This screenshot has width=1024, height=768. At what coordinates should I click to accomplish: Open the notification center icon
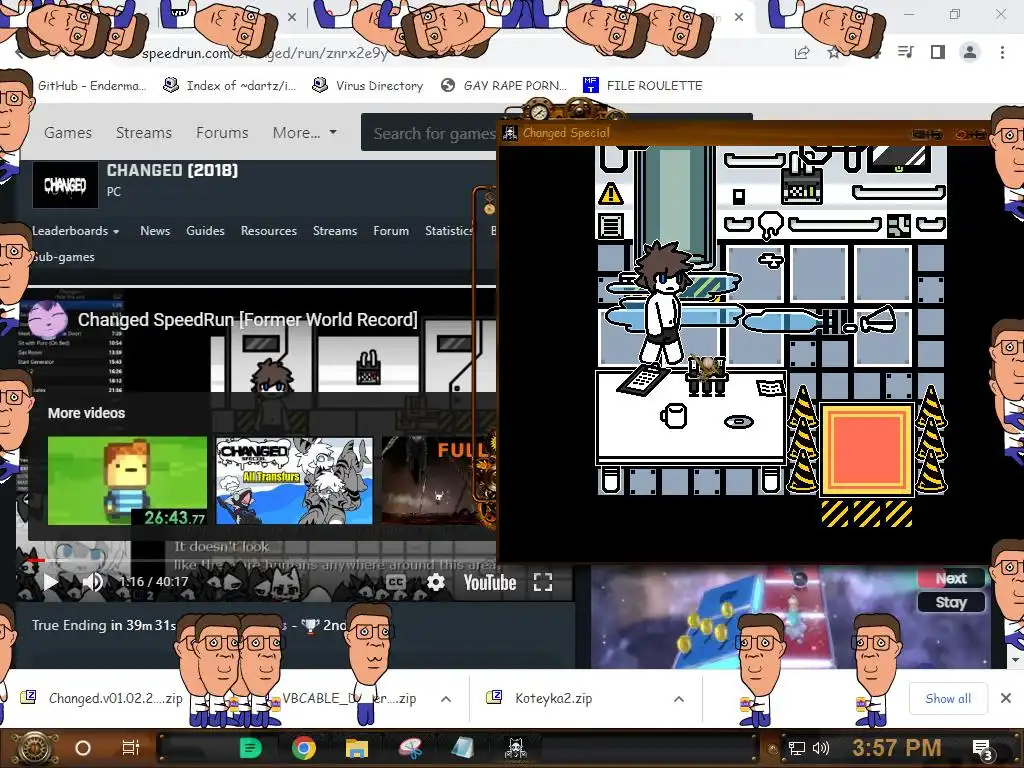click(x=982, y=749)
